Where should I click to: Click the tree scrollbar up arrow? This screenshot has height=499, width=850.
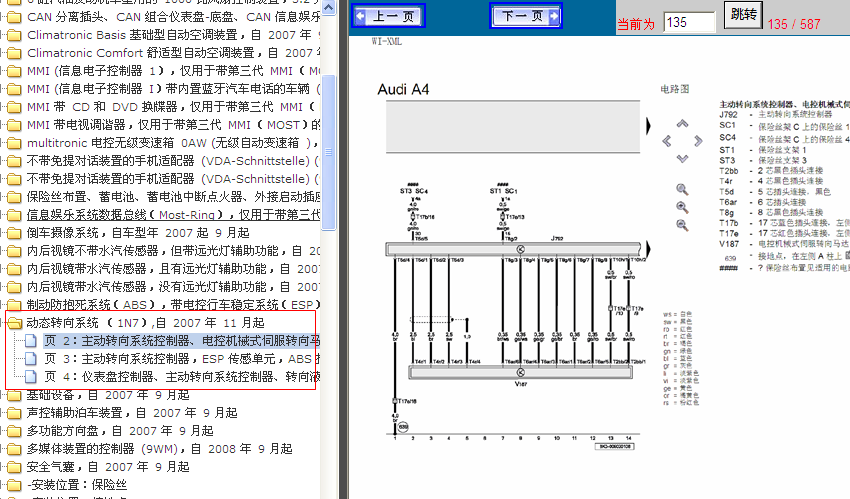329,8
